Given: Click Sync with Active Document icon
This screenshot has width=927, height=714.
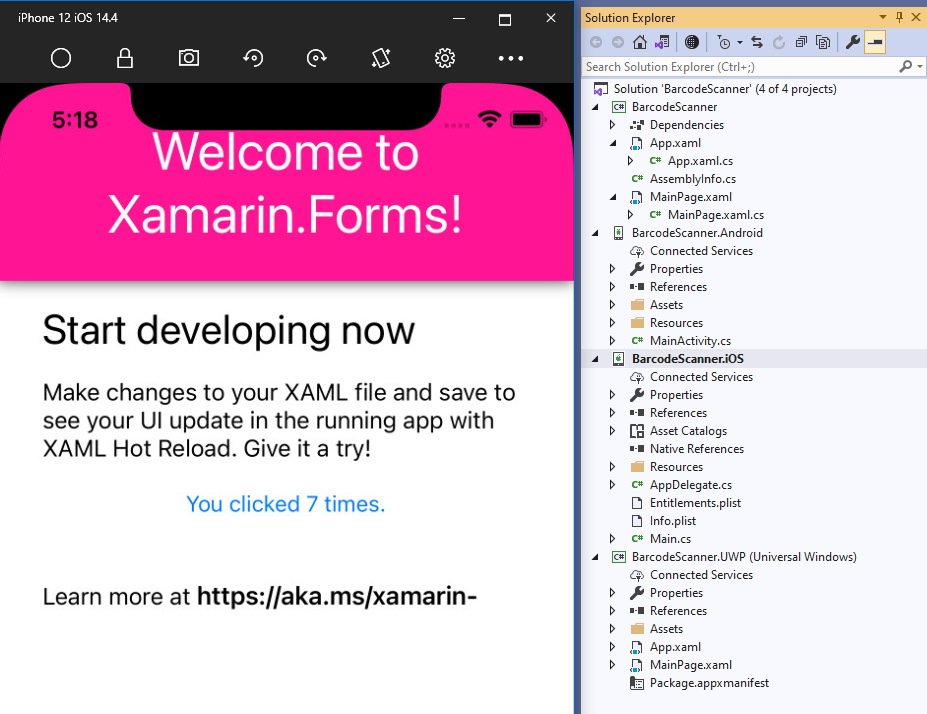Looking at the screenshot, I should click(x=757, y=42).
